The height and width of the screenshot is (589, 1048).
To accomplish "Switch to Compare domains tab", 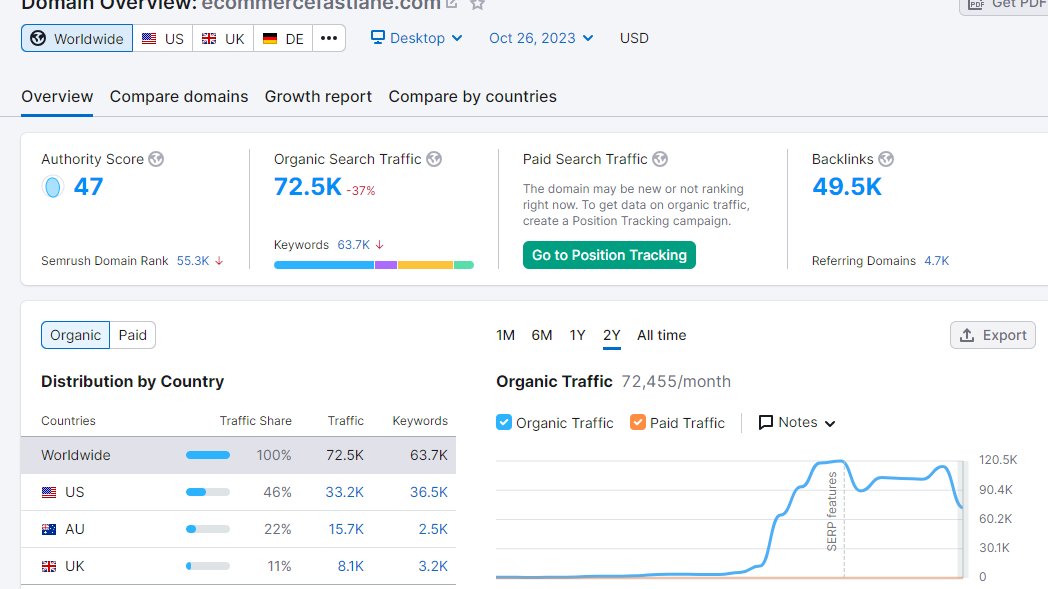I will (178, 96).
